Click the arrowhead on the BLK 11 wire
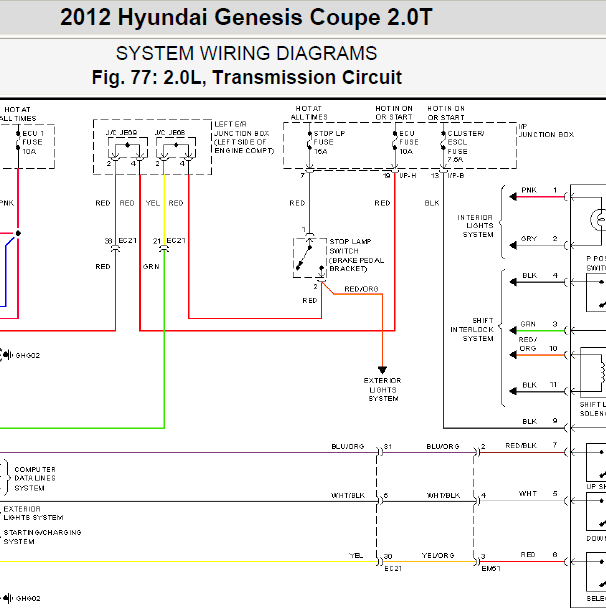The width and height of the screenshot is (606, 610). coord(513,391)
